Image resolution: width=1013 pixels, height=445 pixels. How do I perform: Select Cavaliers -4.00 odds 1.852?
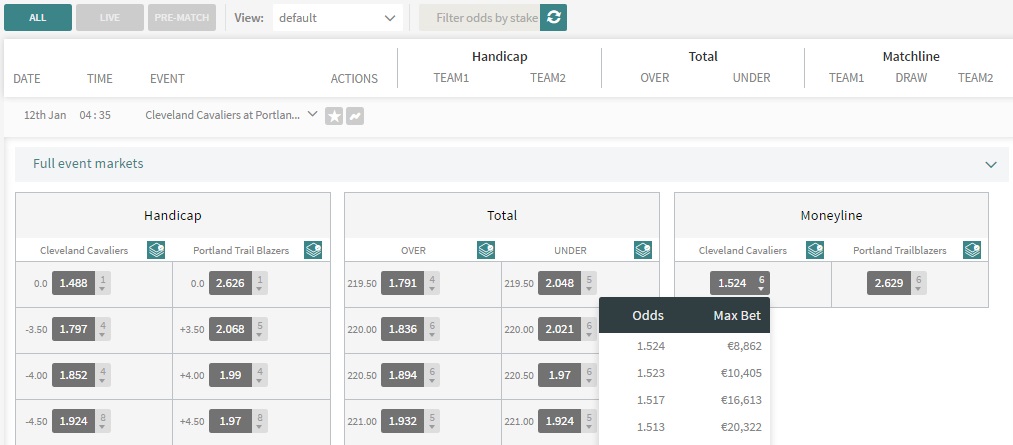(x=74, y=375)
